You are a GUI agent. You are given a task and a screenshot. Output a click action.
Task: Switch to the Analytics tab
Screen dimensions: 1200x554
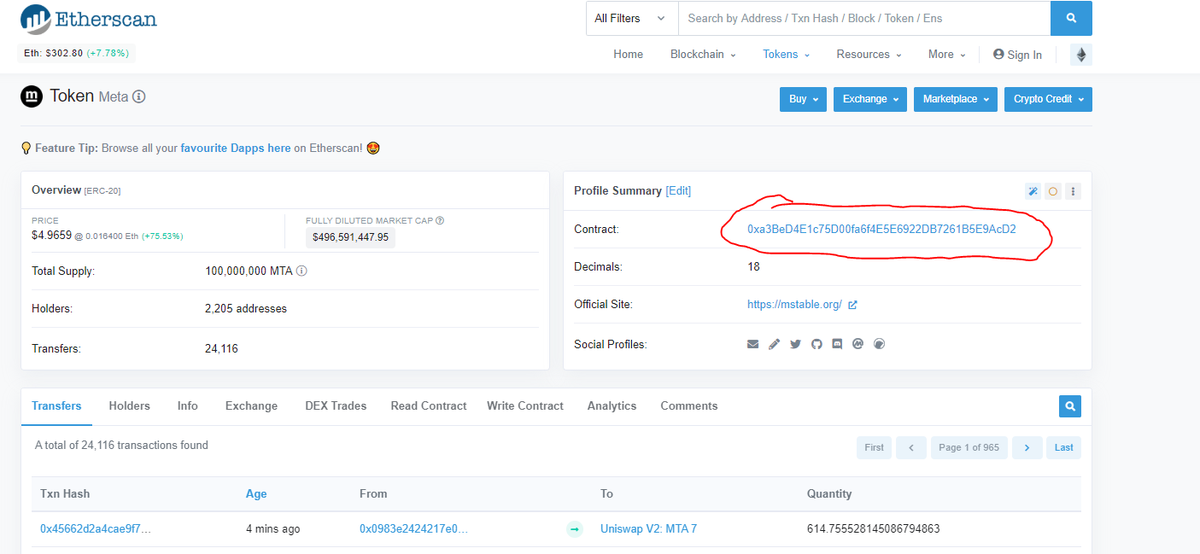tap(612, 406)
